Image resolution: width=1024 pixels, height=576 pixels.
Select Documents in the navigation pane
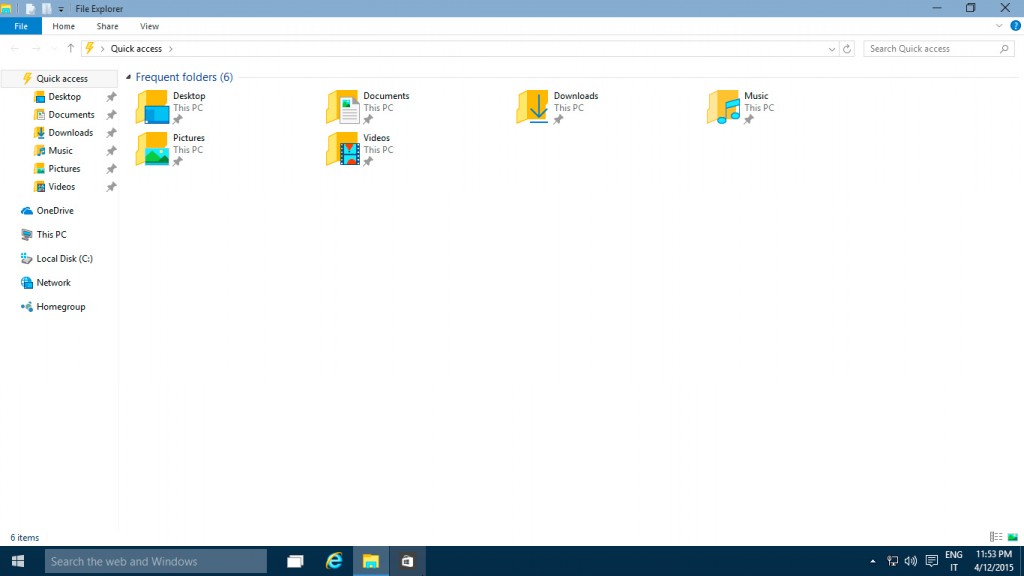[71, 114]
